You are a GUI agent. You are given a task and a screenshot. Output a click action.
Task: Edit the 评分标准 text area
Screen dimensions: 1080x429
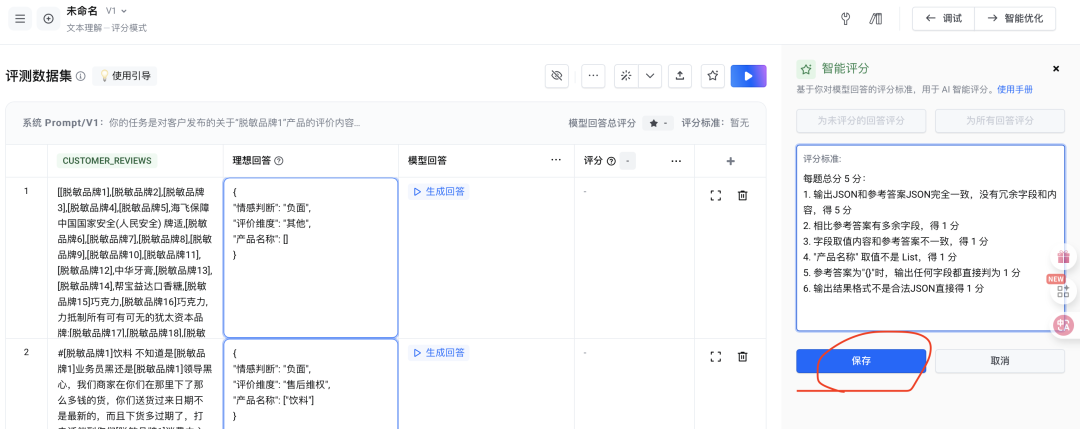(931, 238)
